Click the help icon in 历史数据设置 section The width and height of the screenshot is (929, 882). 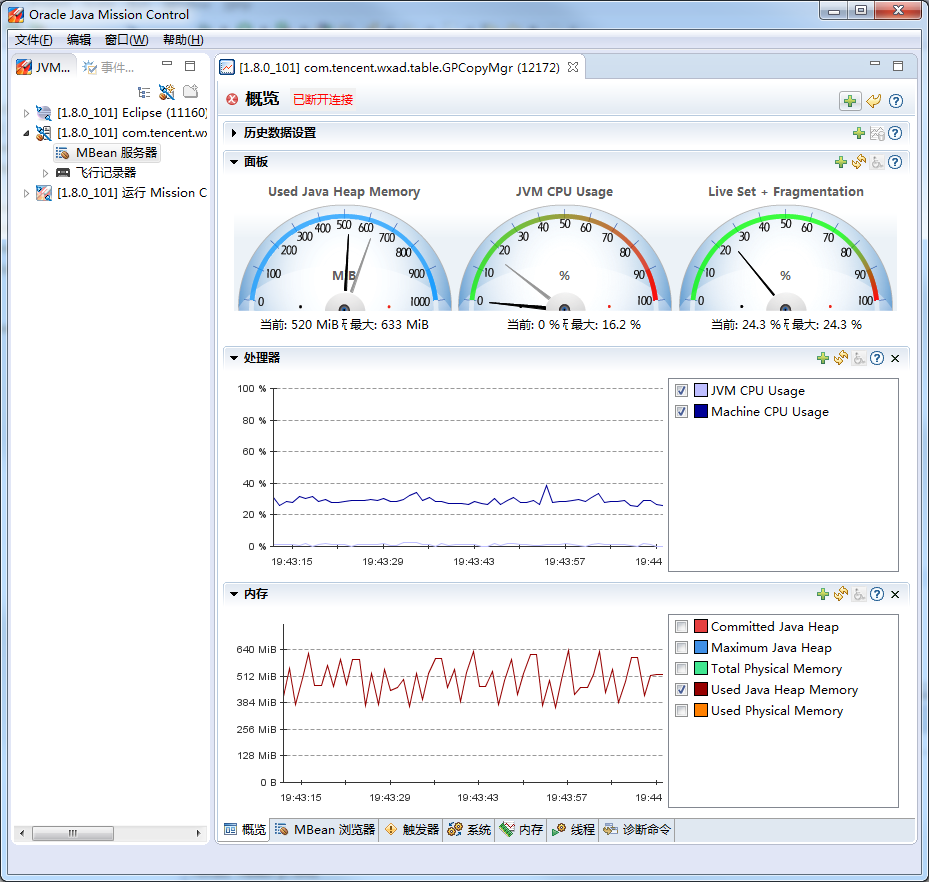click(895, 133)
